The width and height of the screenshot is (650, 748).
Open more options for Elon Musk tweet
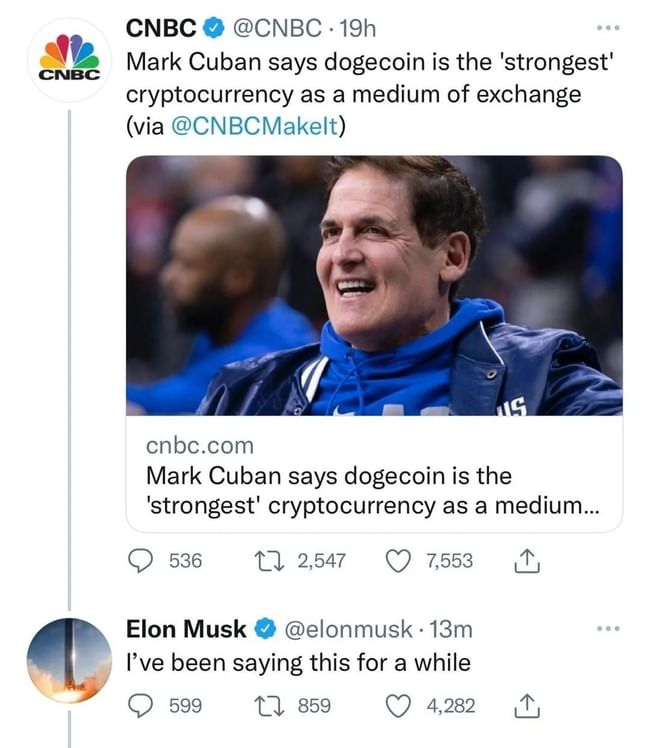[x=607, y=629]
